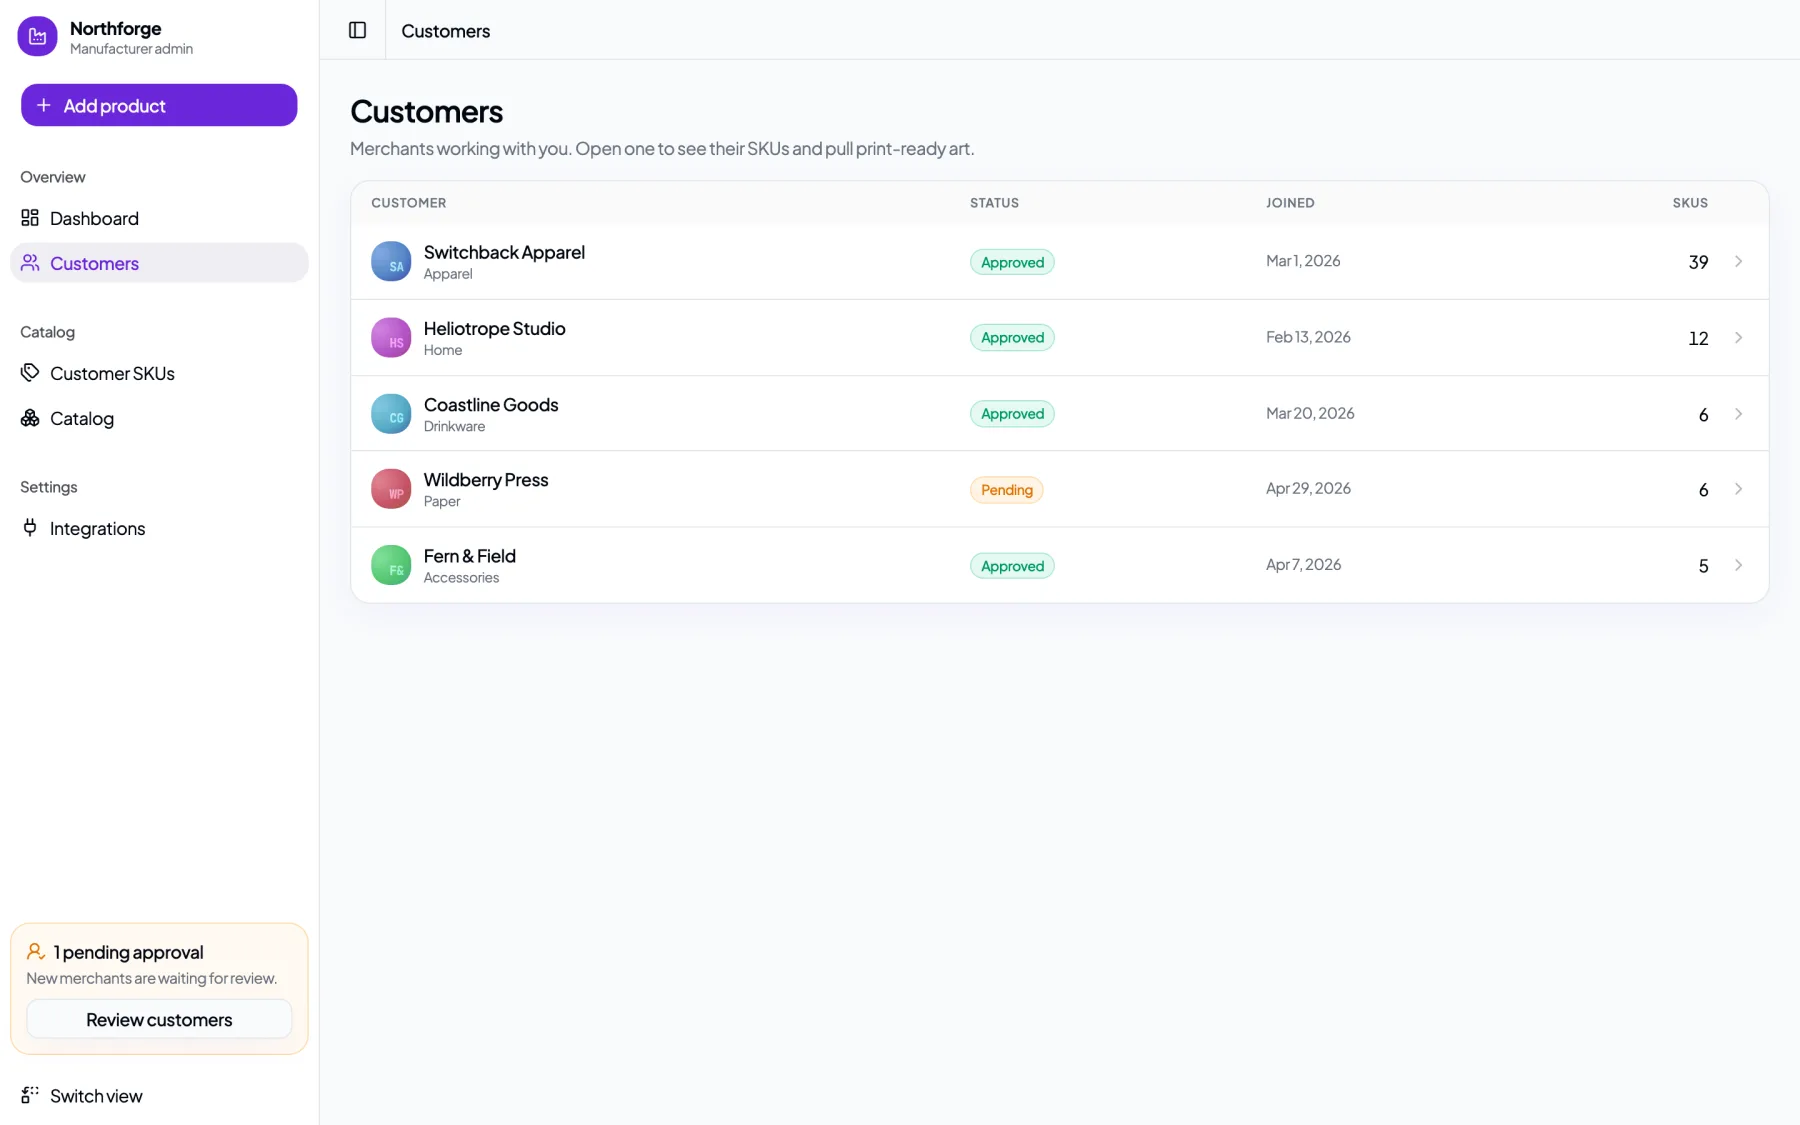Click the Customers breadcrumb in top bar

pos(445,31)
